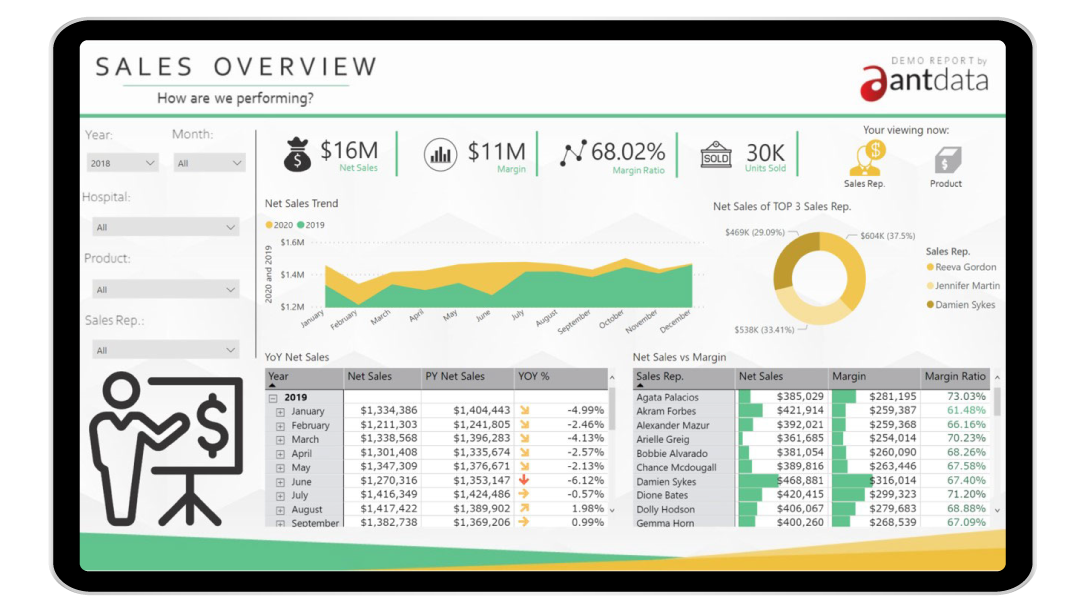Click the money bag Net Sales KPI icon
Viewport: 1086px width, 612px height.
298,155
